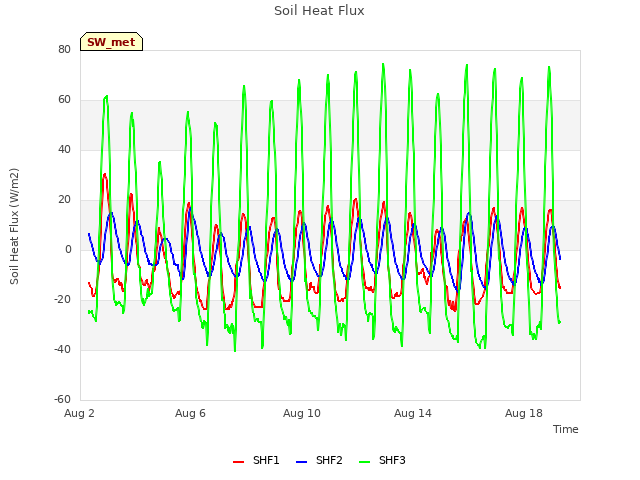This screenshot has width=640, height=480.
Task: Click the blue SHF2 legend color marker
Action: point(301,462)
